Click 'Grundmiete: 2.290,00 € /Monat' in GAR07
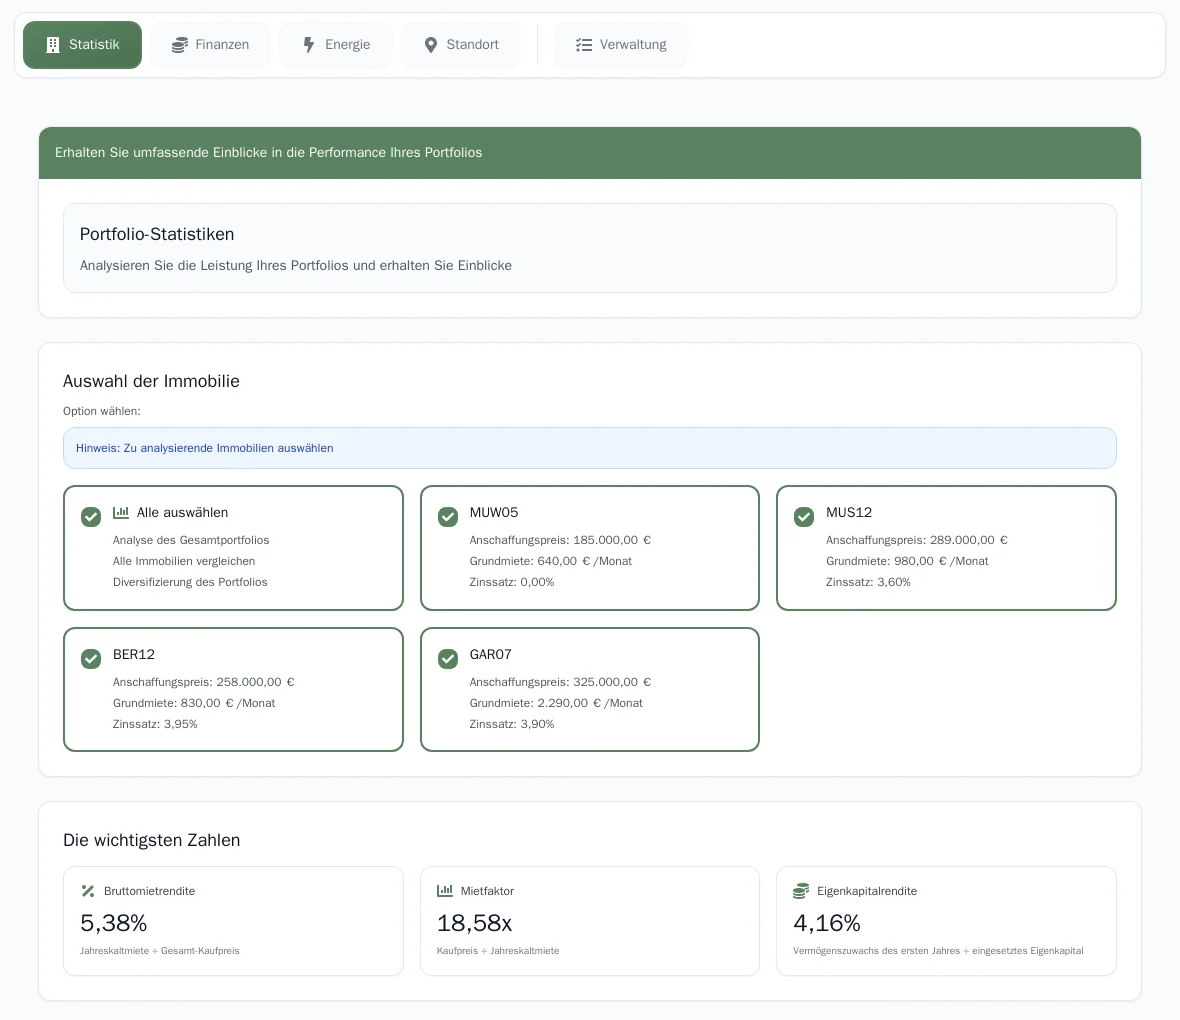 [x=556, y=703]
